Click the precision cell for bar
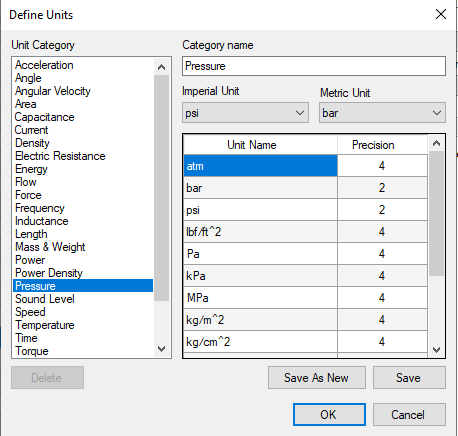 pos(382,188)
